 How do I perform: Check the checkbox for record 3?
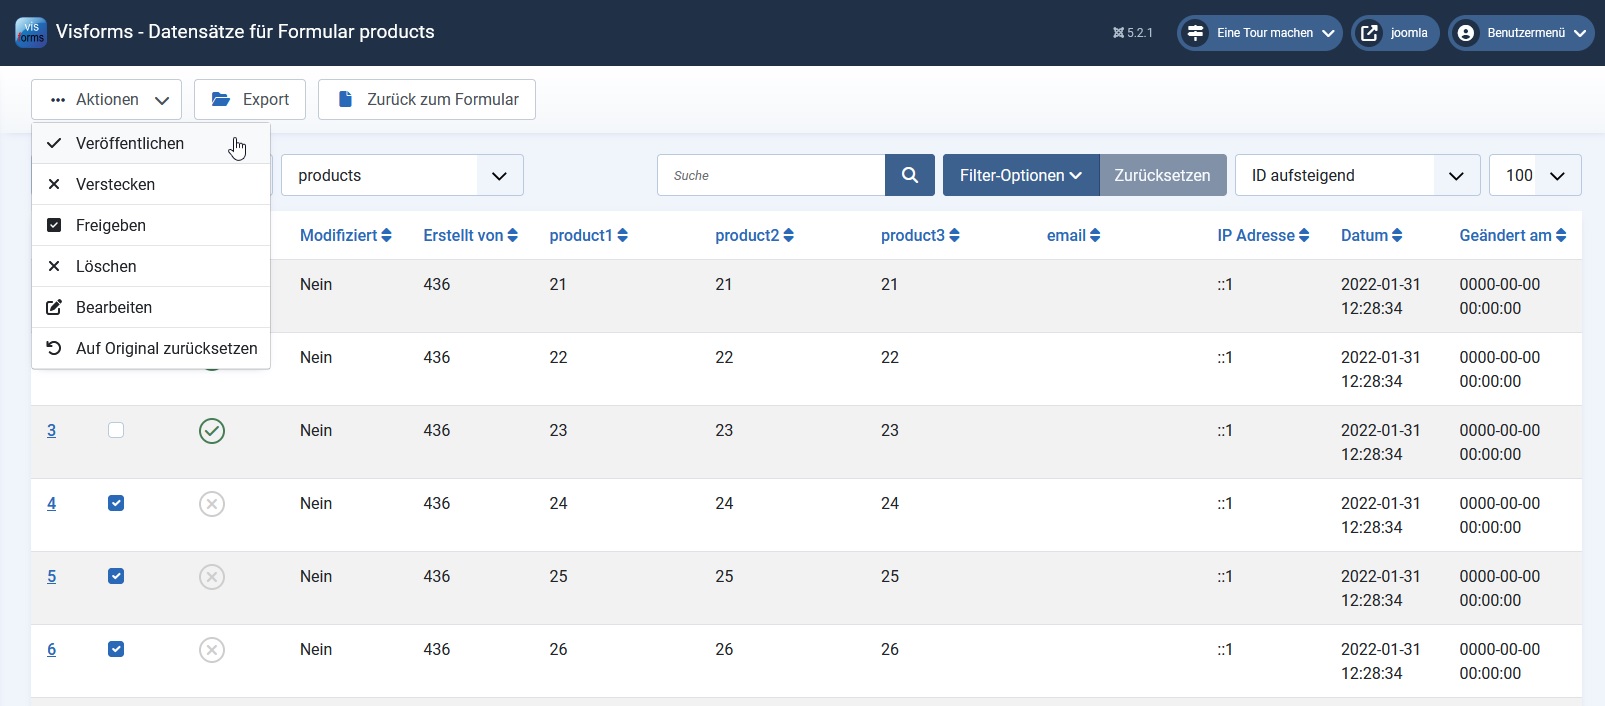coord(116,430)
